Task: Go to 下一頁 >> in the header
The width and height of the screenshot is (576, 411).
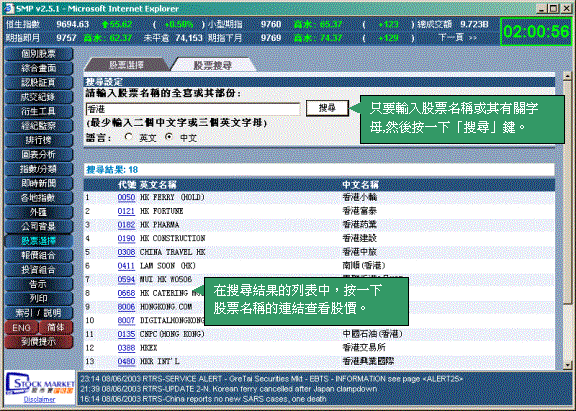Action: (458, 37)
